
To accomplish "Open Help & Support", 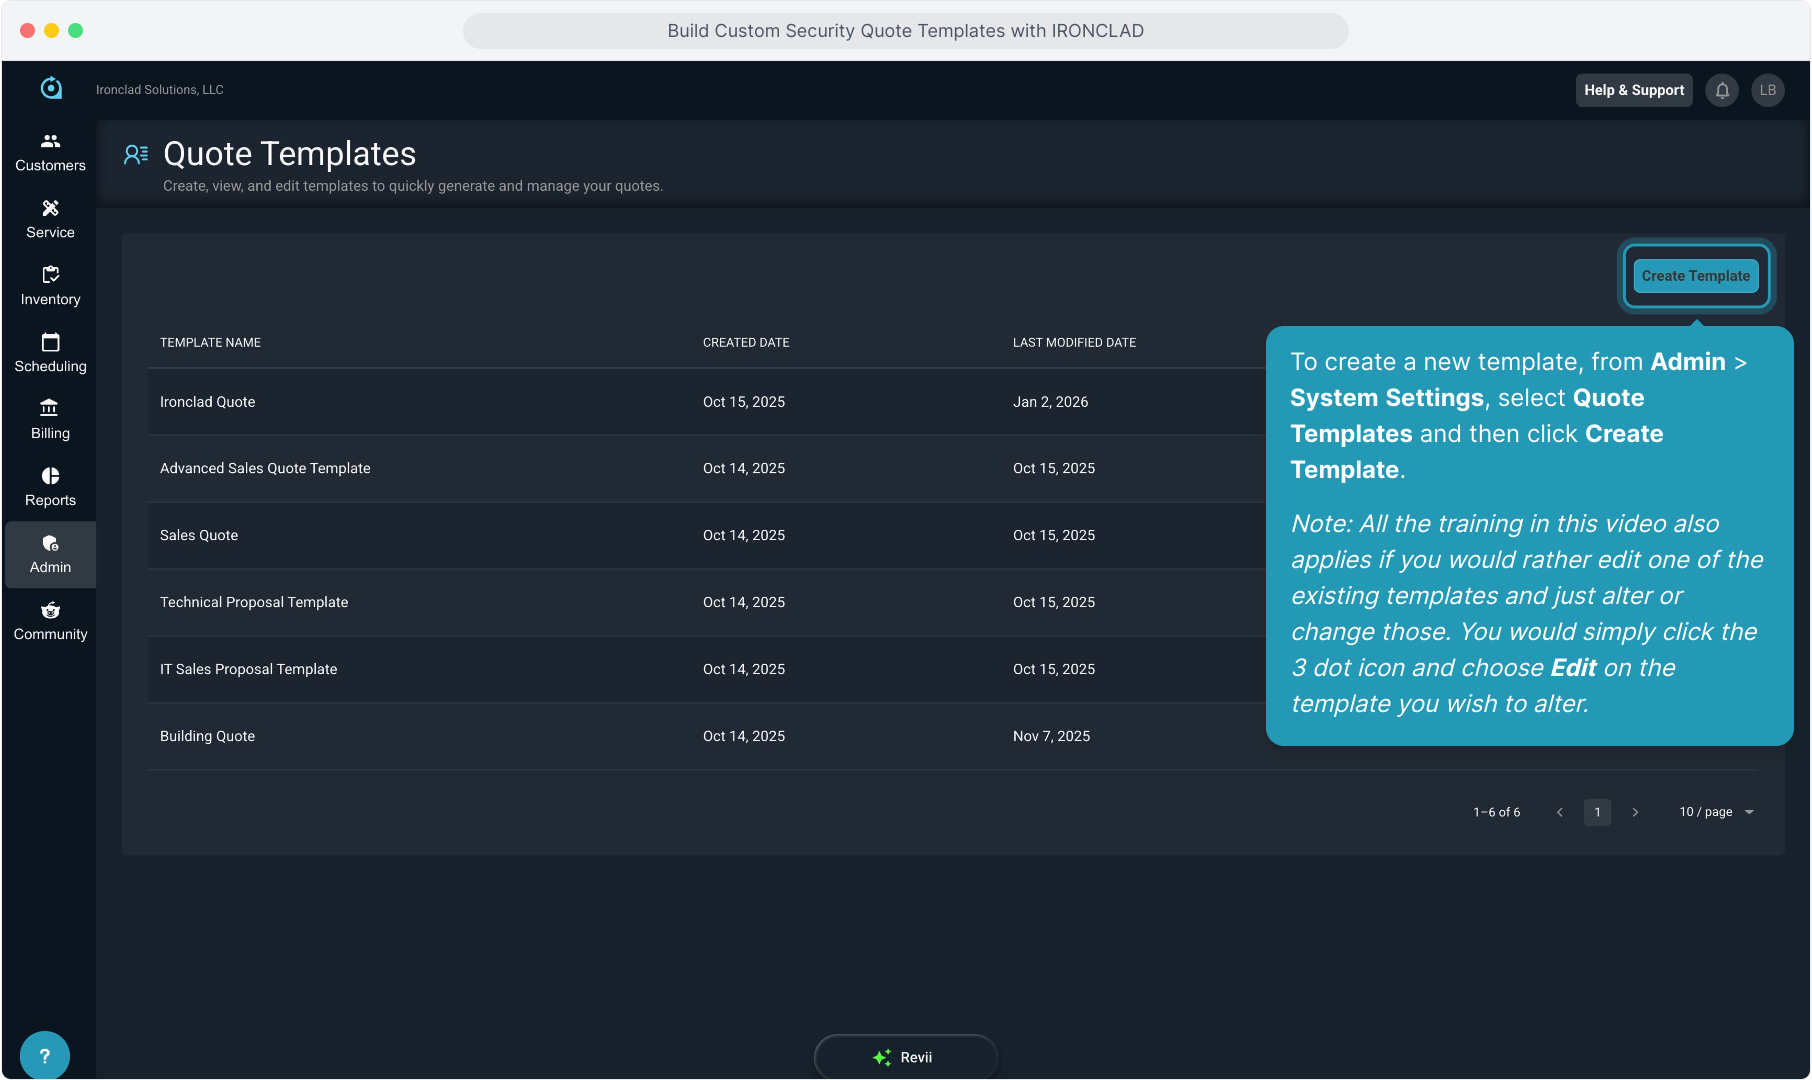I will pos(1634,90).
